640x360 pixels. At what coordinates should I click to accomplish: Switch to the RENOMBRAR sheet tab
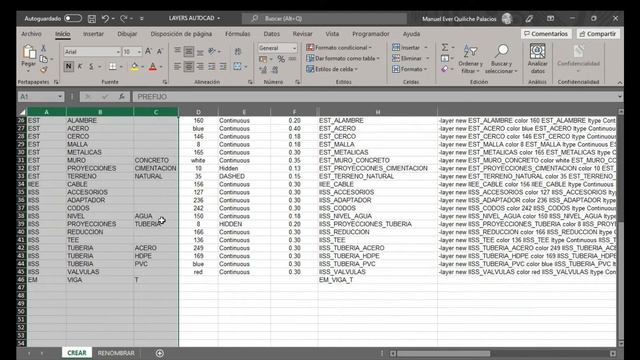pos(116,353)
